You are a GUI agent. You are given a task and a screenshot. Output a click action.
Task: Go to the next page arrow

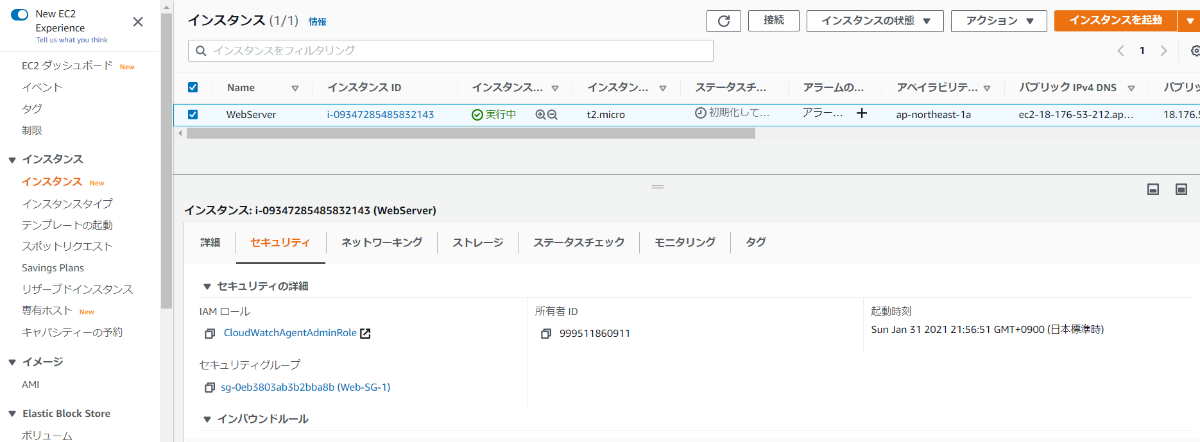coord(1163,50)
